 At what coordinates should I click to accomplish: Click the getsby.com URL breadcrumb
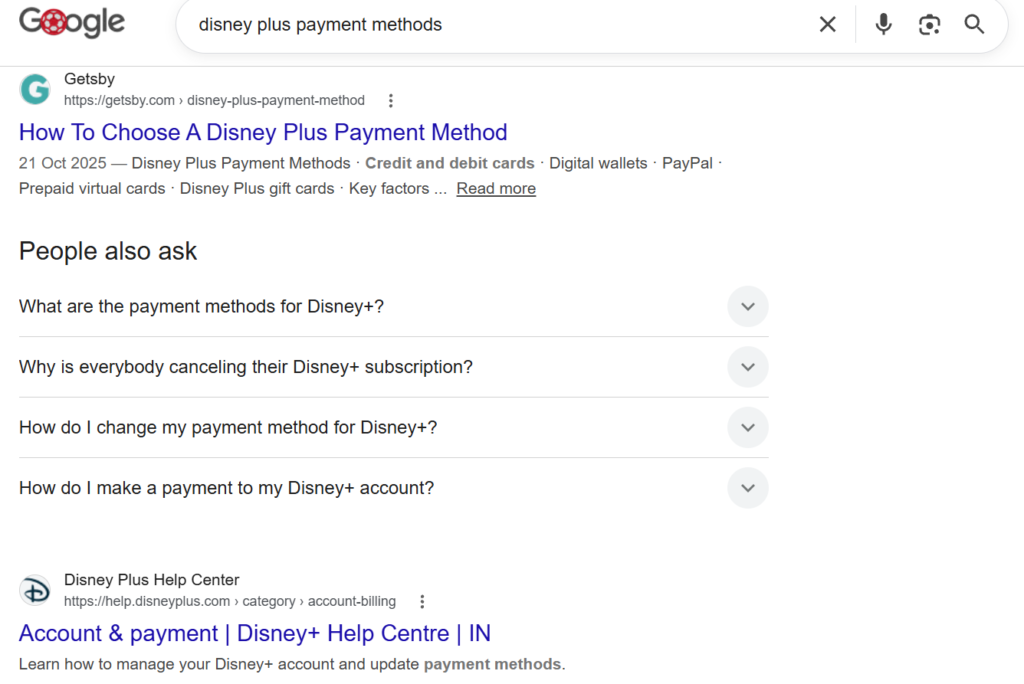pos(214,101)
